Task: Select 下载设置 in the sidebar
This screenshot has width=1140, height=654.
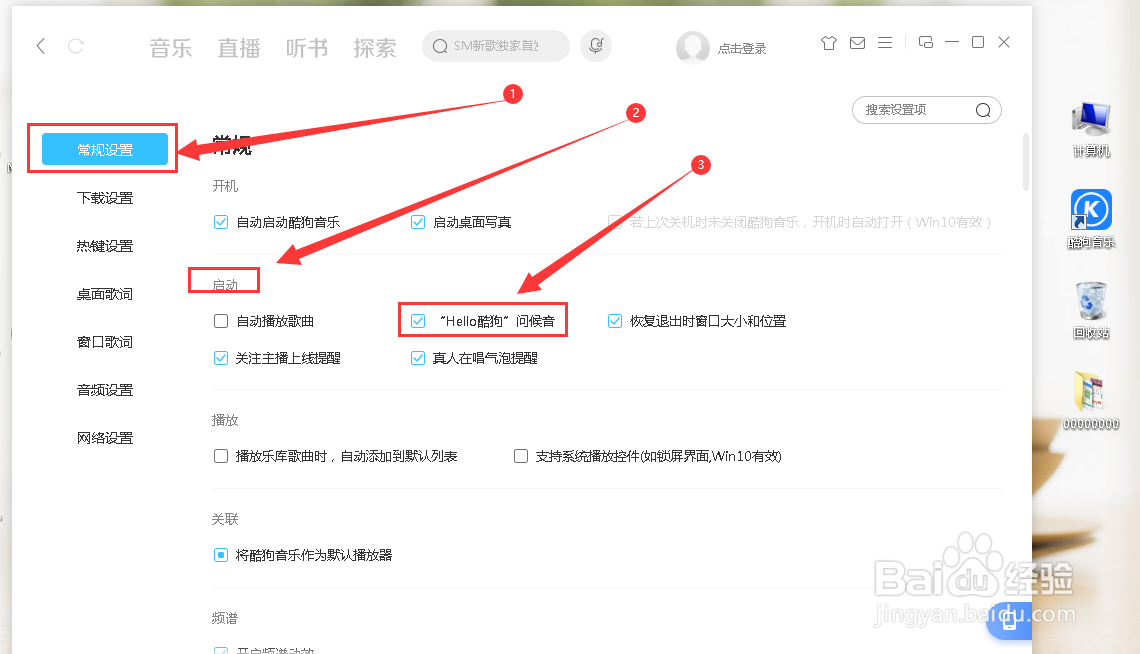Action: pyautogui.click(x=105, y=198)
